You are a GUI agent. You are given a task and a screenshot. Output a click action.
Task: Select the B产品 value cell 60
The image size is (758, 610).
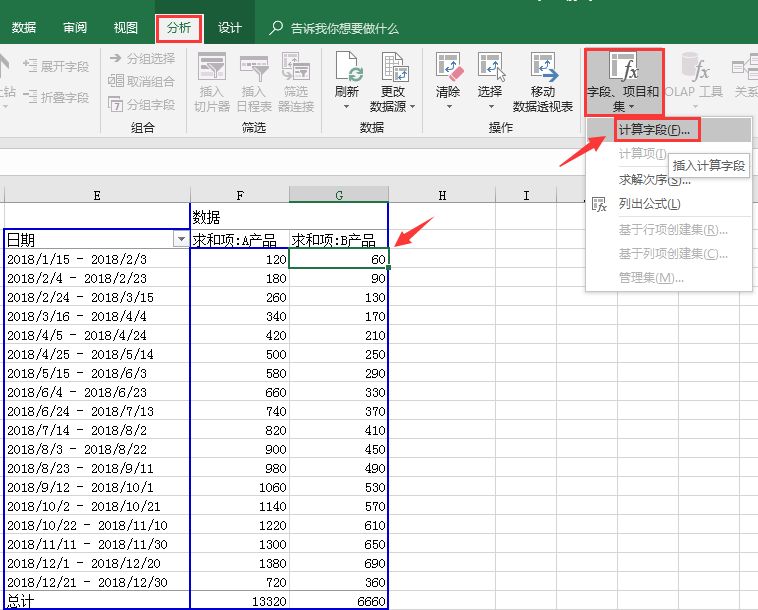pyautogui.click(x=338, y=259)
